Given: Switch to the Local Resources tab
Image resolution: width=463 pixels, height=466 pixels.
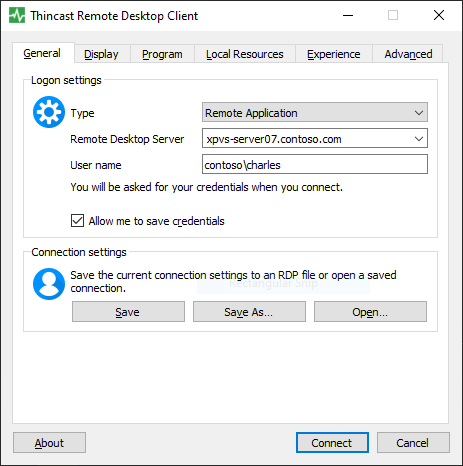Looking at the screenshot, I should (x=245, y=54).
